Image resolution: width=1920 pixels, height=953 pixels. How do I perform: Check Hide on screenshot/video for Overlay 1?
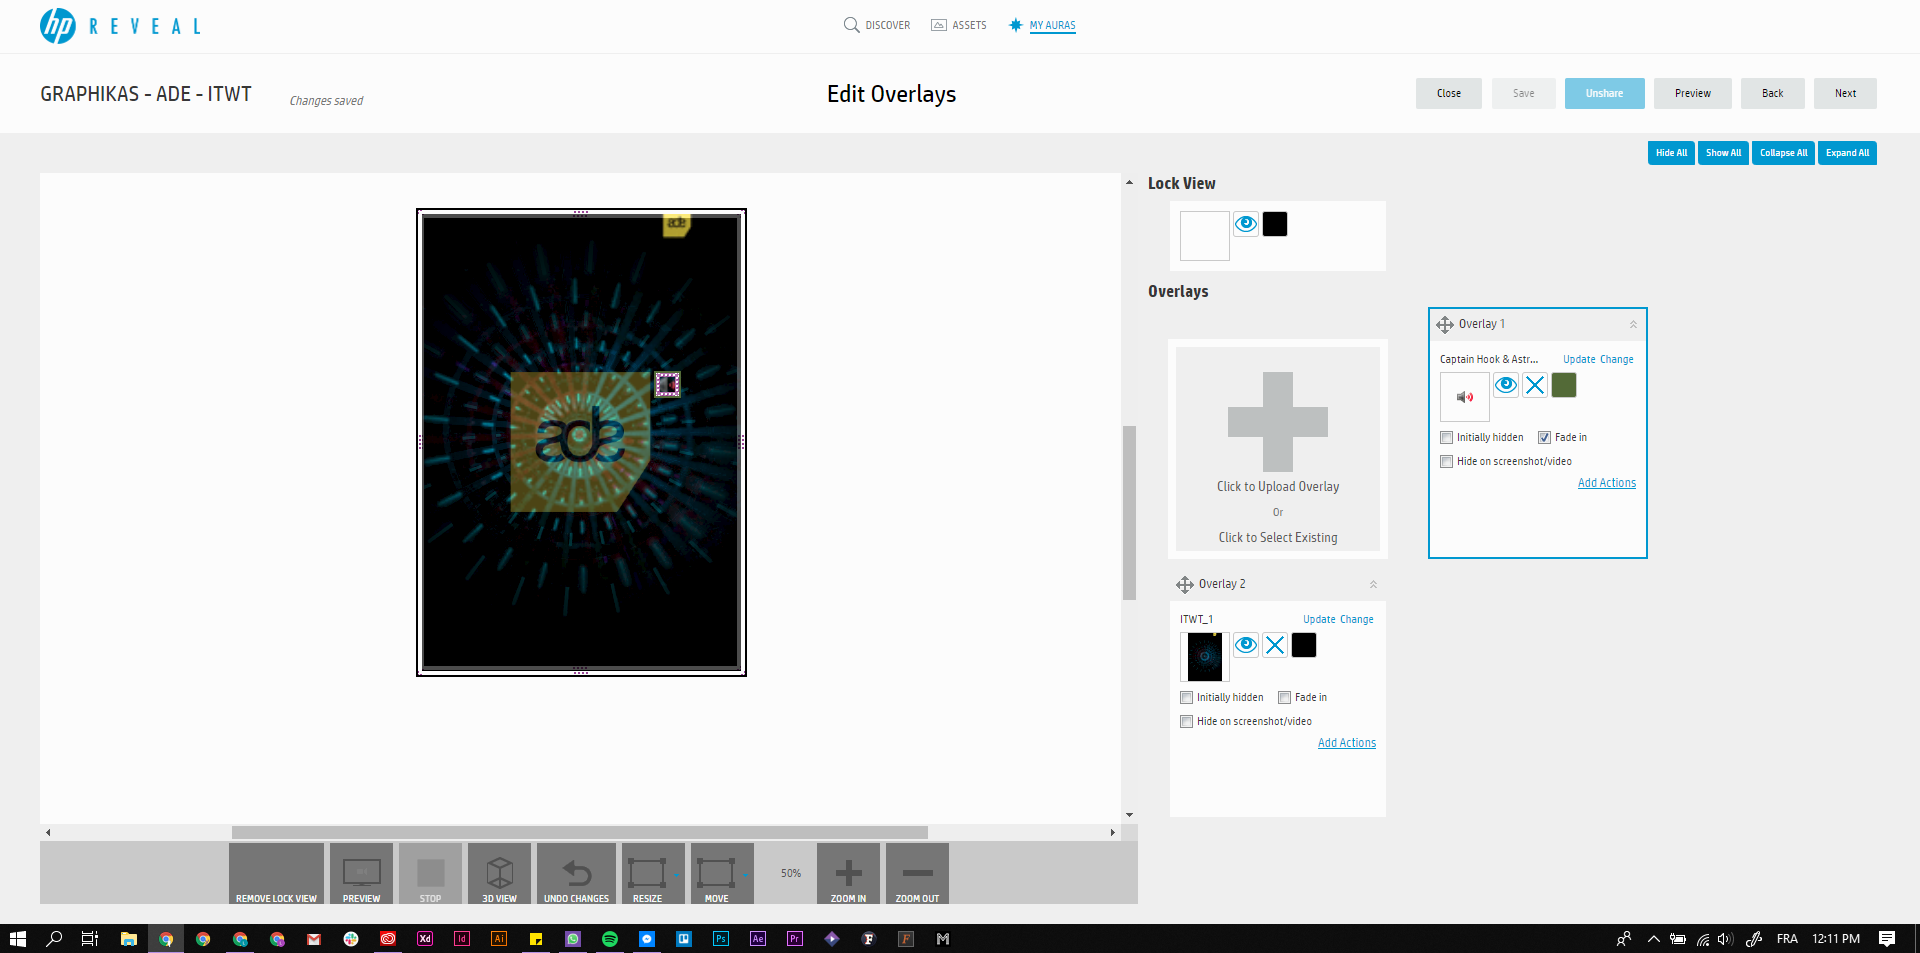pyautogui.click(x=1446, y=461)
